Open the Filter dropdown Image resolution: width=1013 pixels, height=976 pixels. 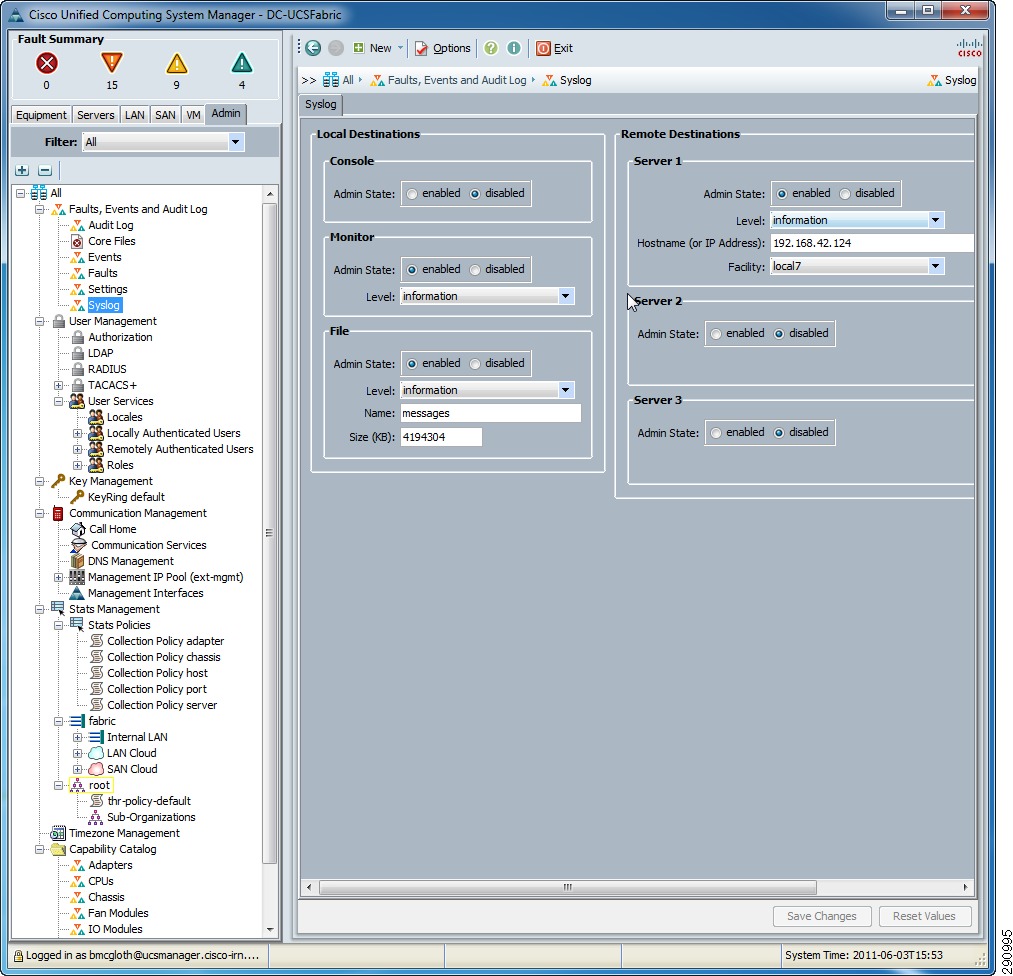[x=236, y=142]
